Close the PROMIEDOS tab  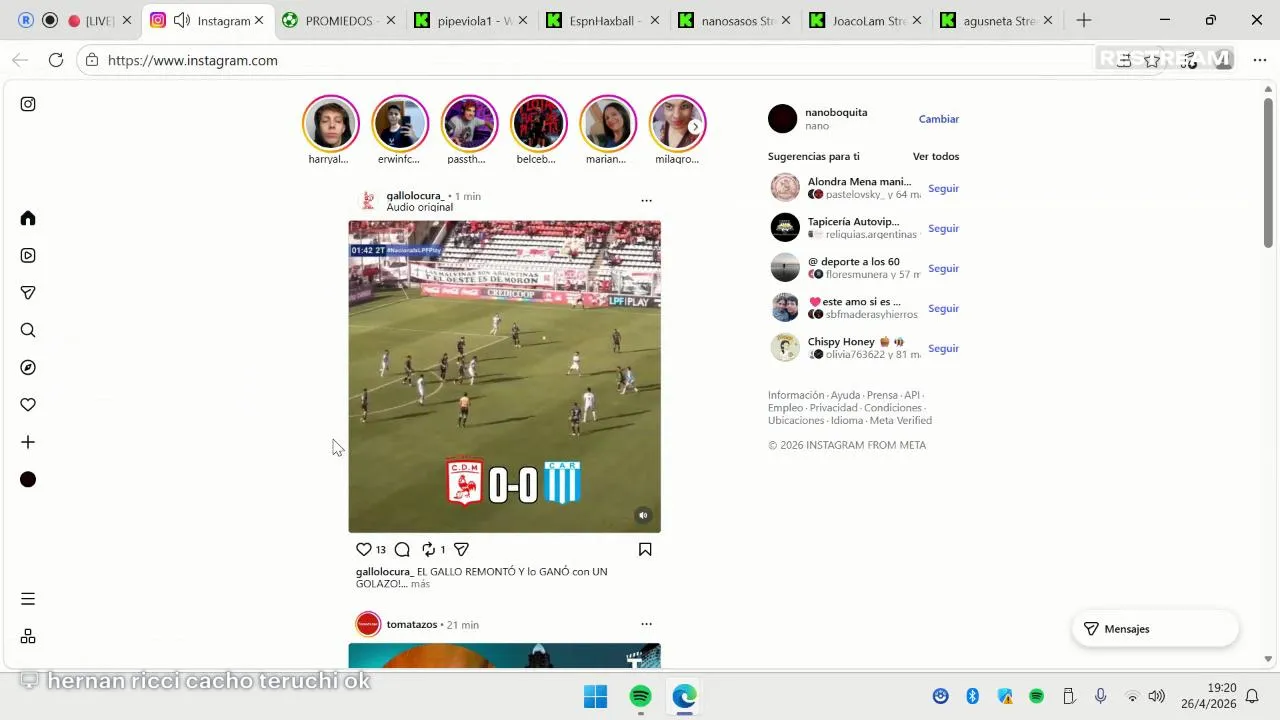coord(390,20)
